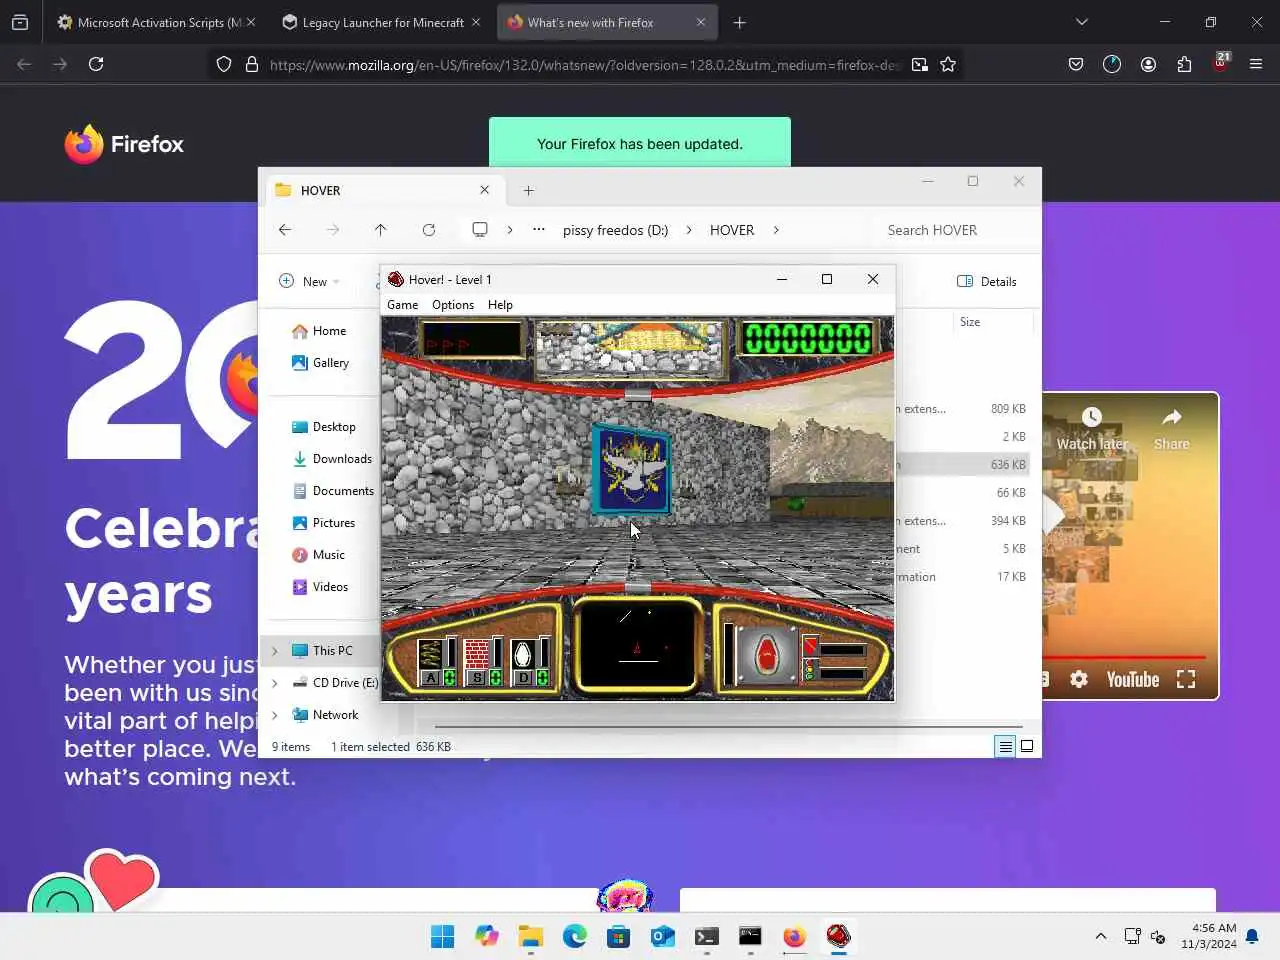Click the Firefox address bar URL

pos(584,64)
